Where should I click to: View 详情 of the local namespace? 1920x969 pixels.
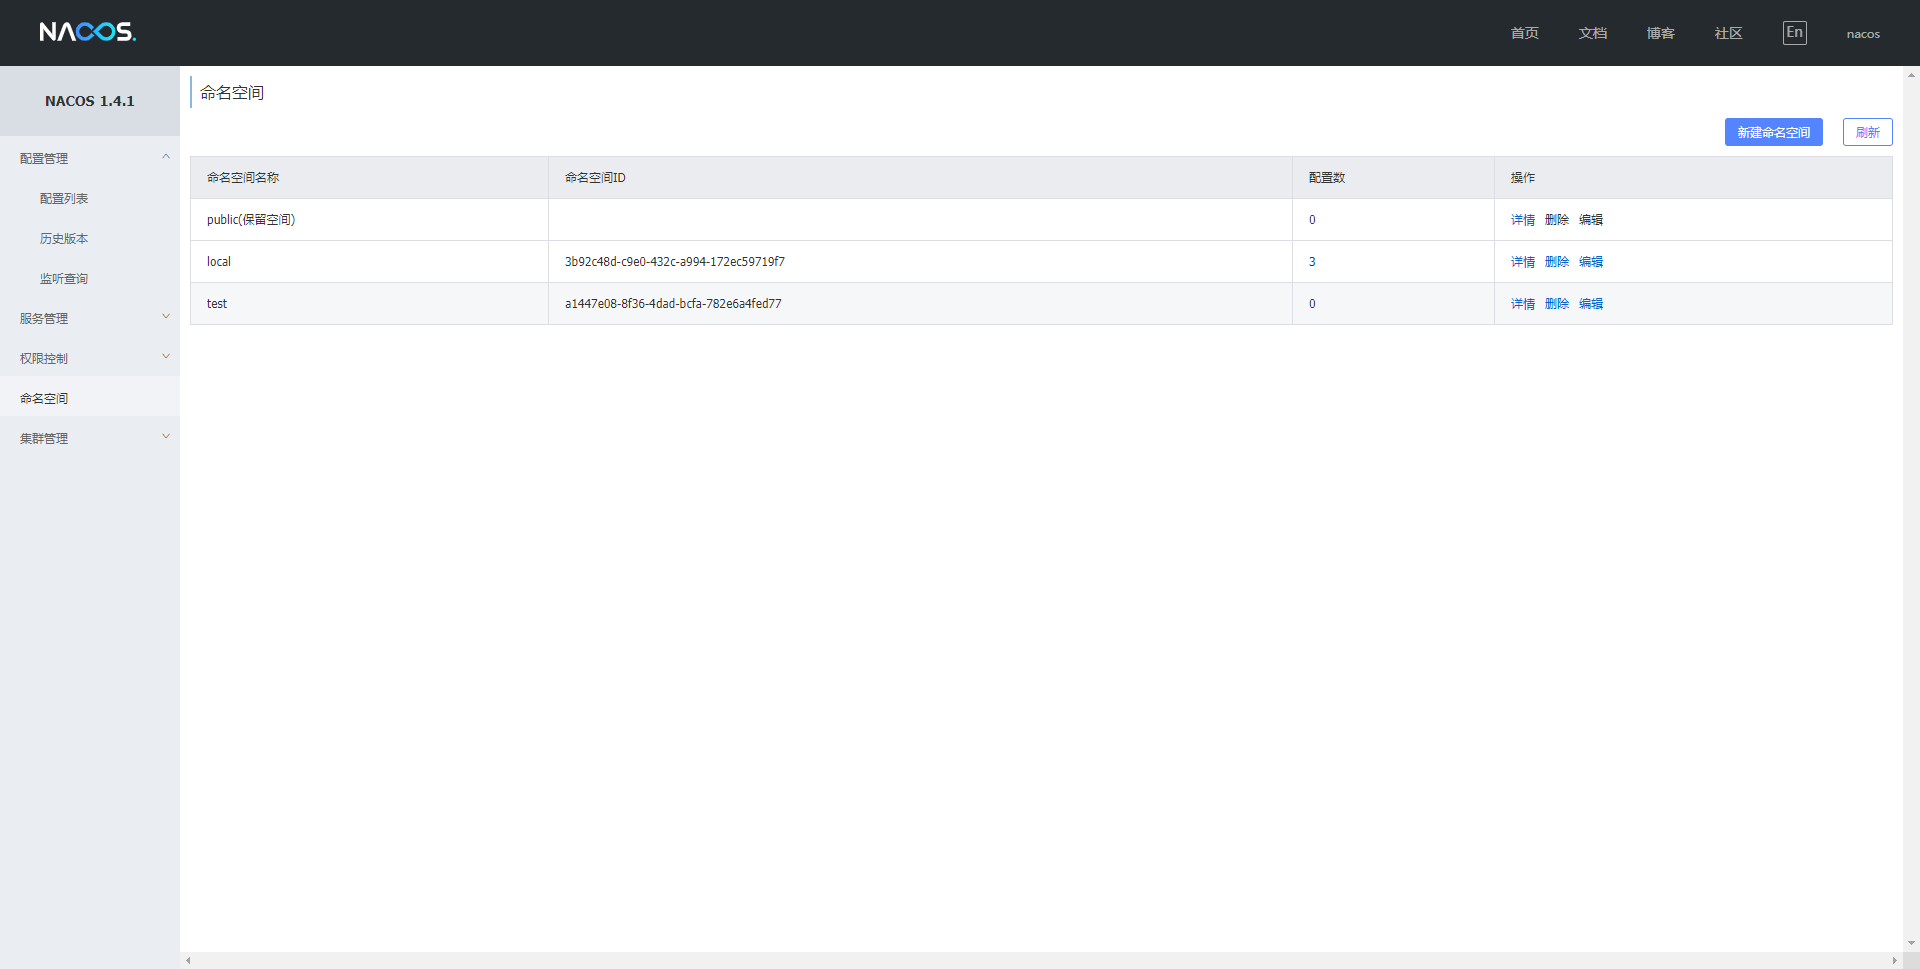coord(1521,261)
